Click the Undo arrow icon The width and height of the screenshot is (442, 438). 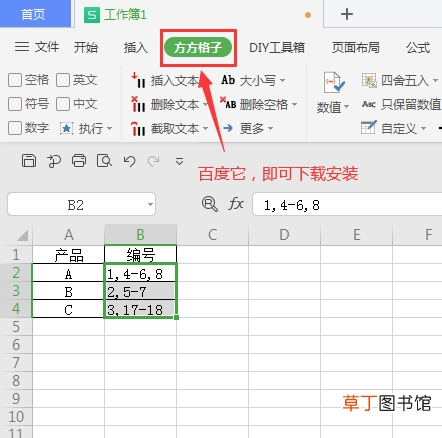[x=129, y=161]
